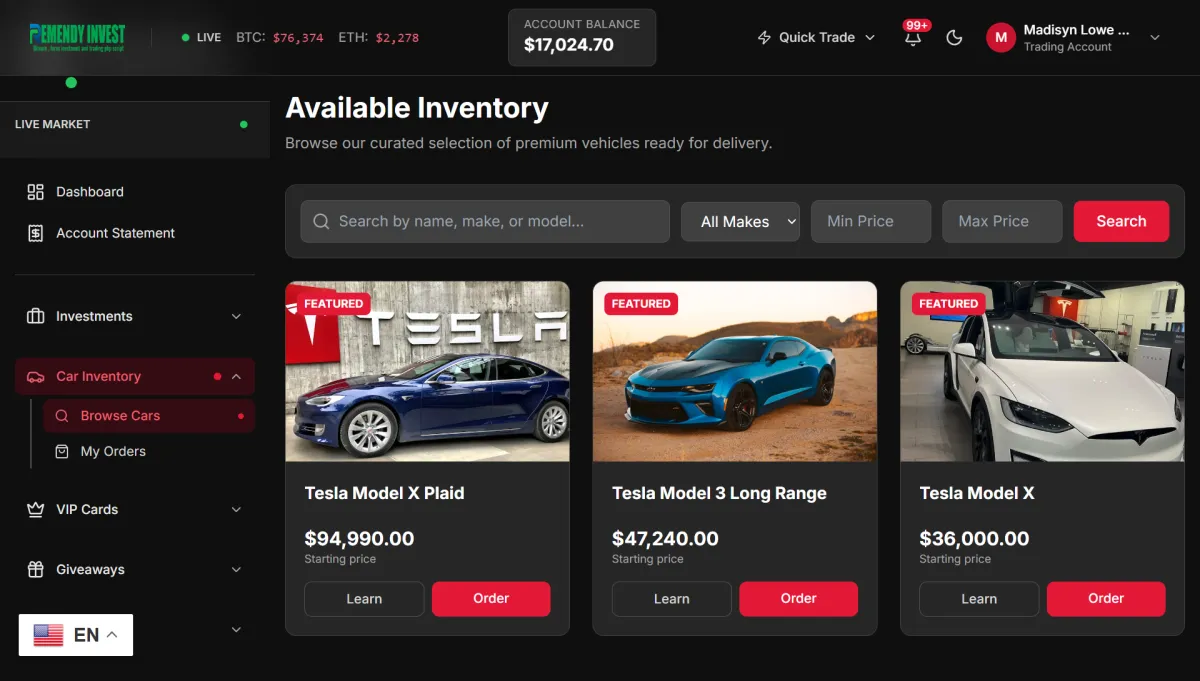Expand the EN language selector
1200x681 pixels.
(x=75, y=634)
